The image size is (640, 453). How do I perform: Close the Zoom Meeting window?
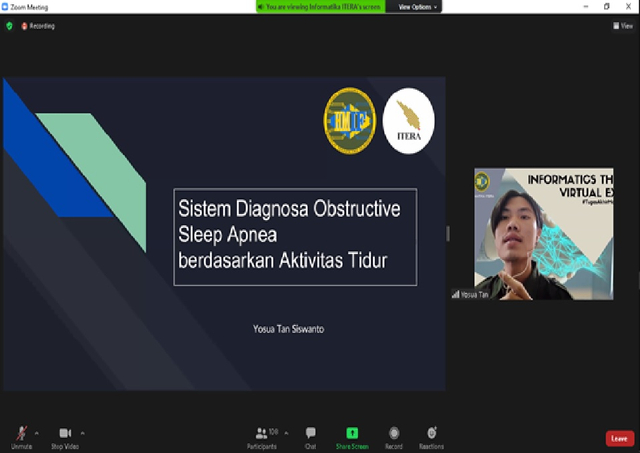pos(629,7)
